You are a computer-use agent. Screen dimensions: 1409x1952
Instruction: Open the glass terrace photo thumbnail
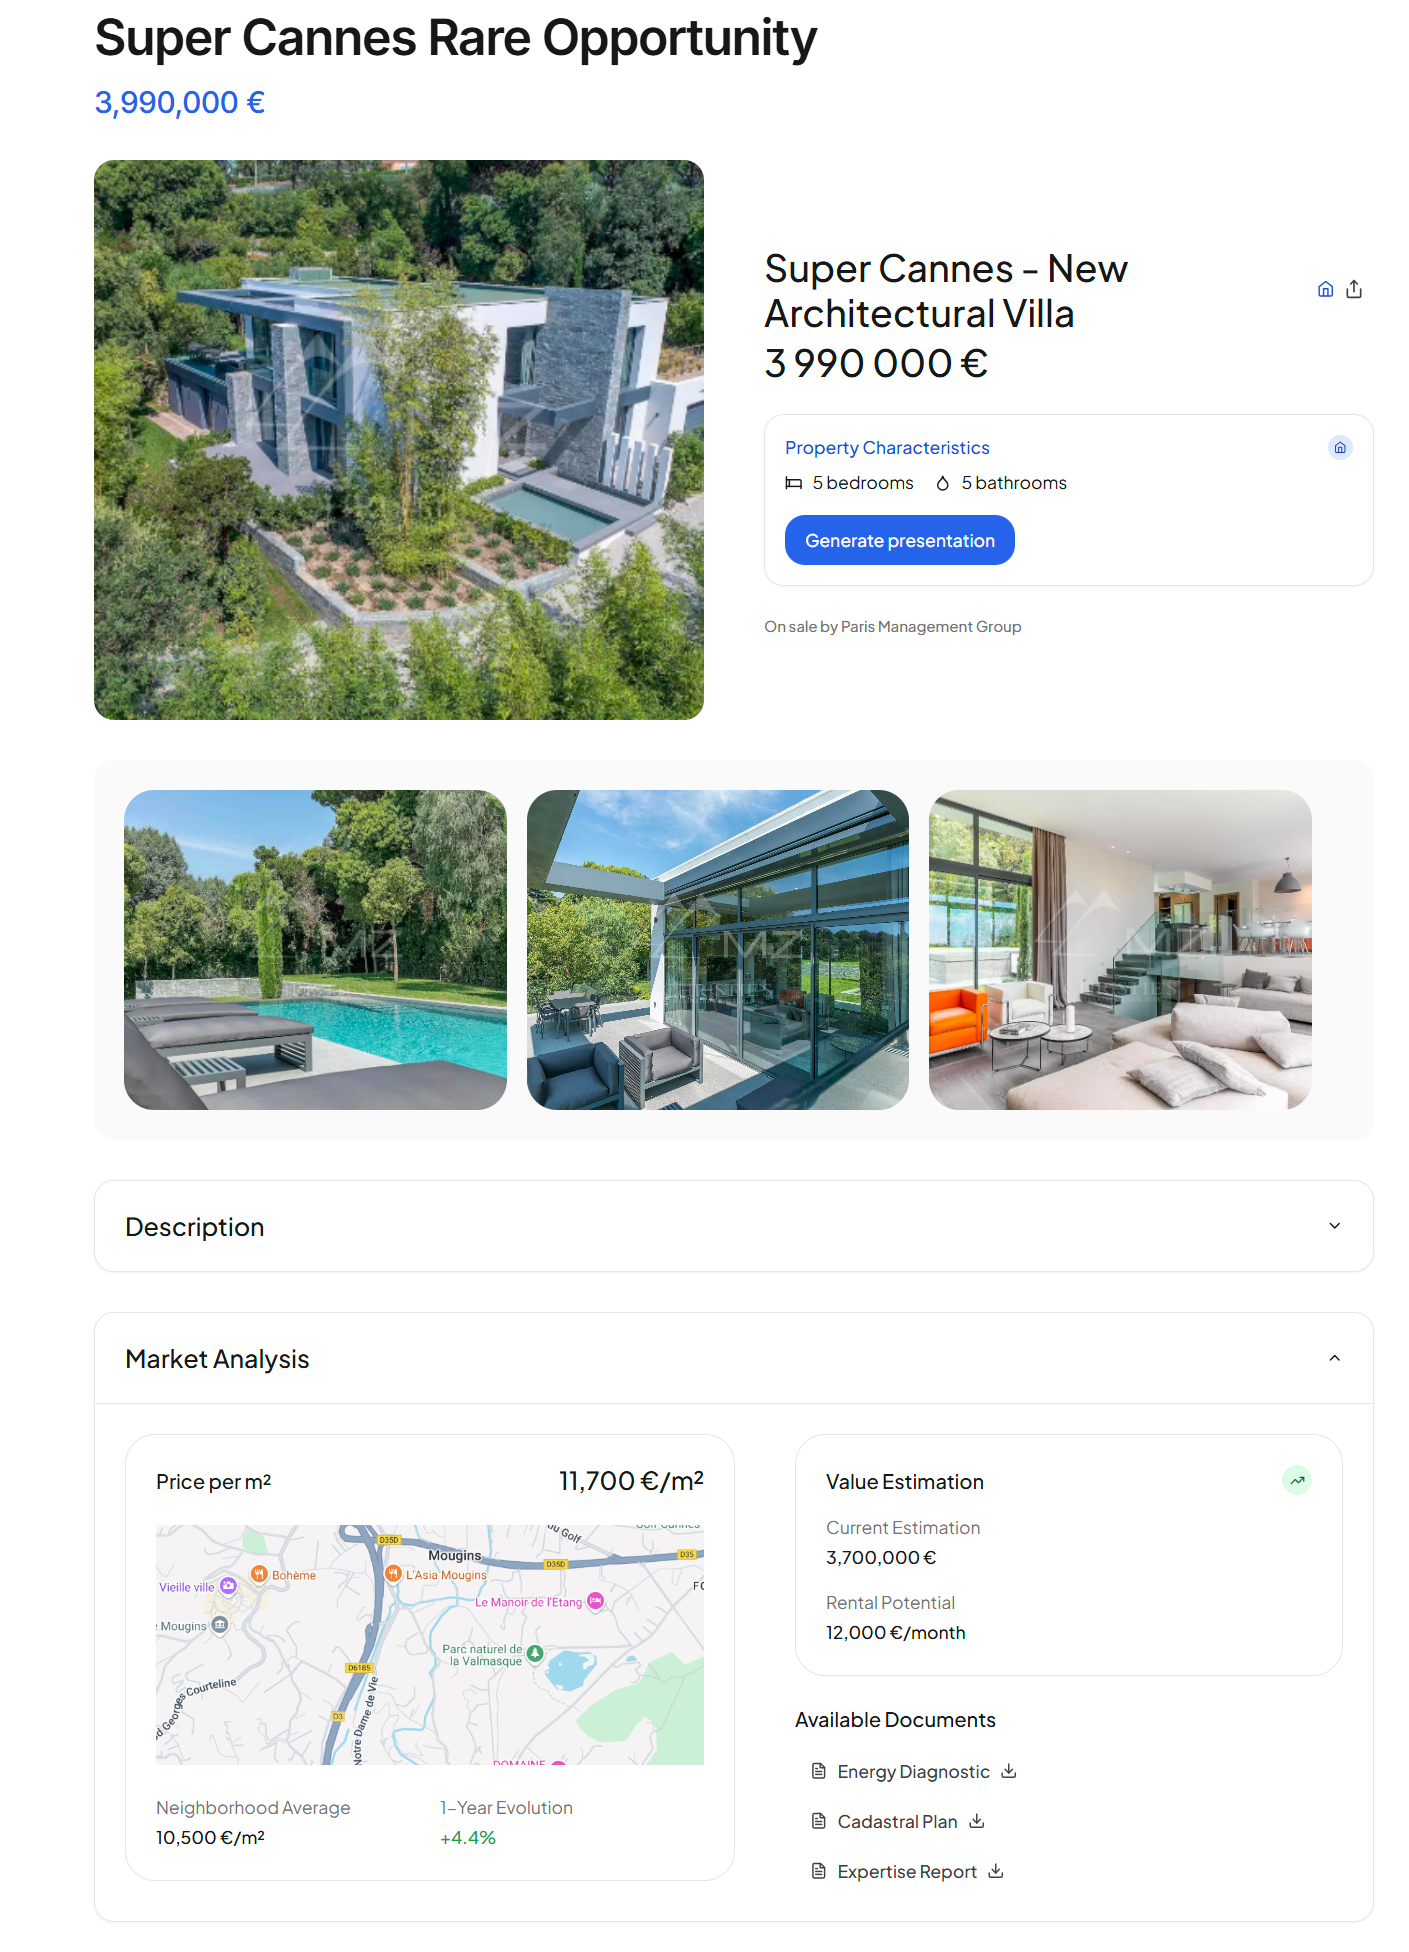pyautogui.click(x=718, y=950)
